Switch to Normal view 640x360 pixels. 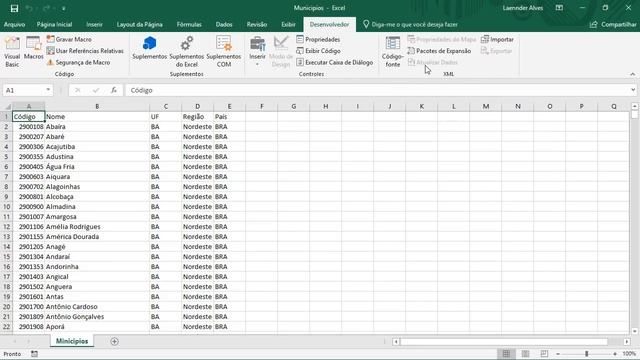[506, 353]
